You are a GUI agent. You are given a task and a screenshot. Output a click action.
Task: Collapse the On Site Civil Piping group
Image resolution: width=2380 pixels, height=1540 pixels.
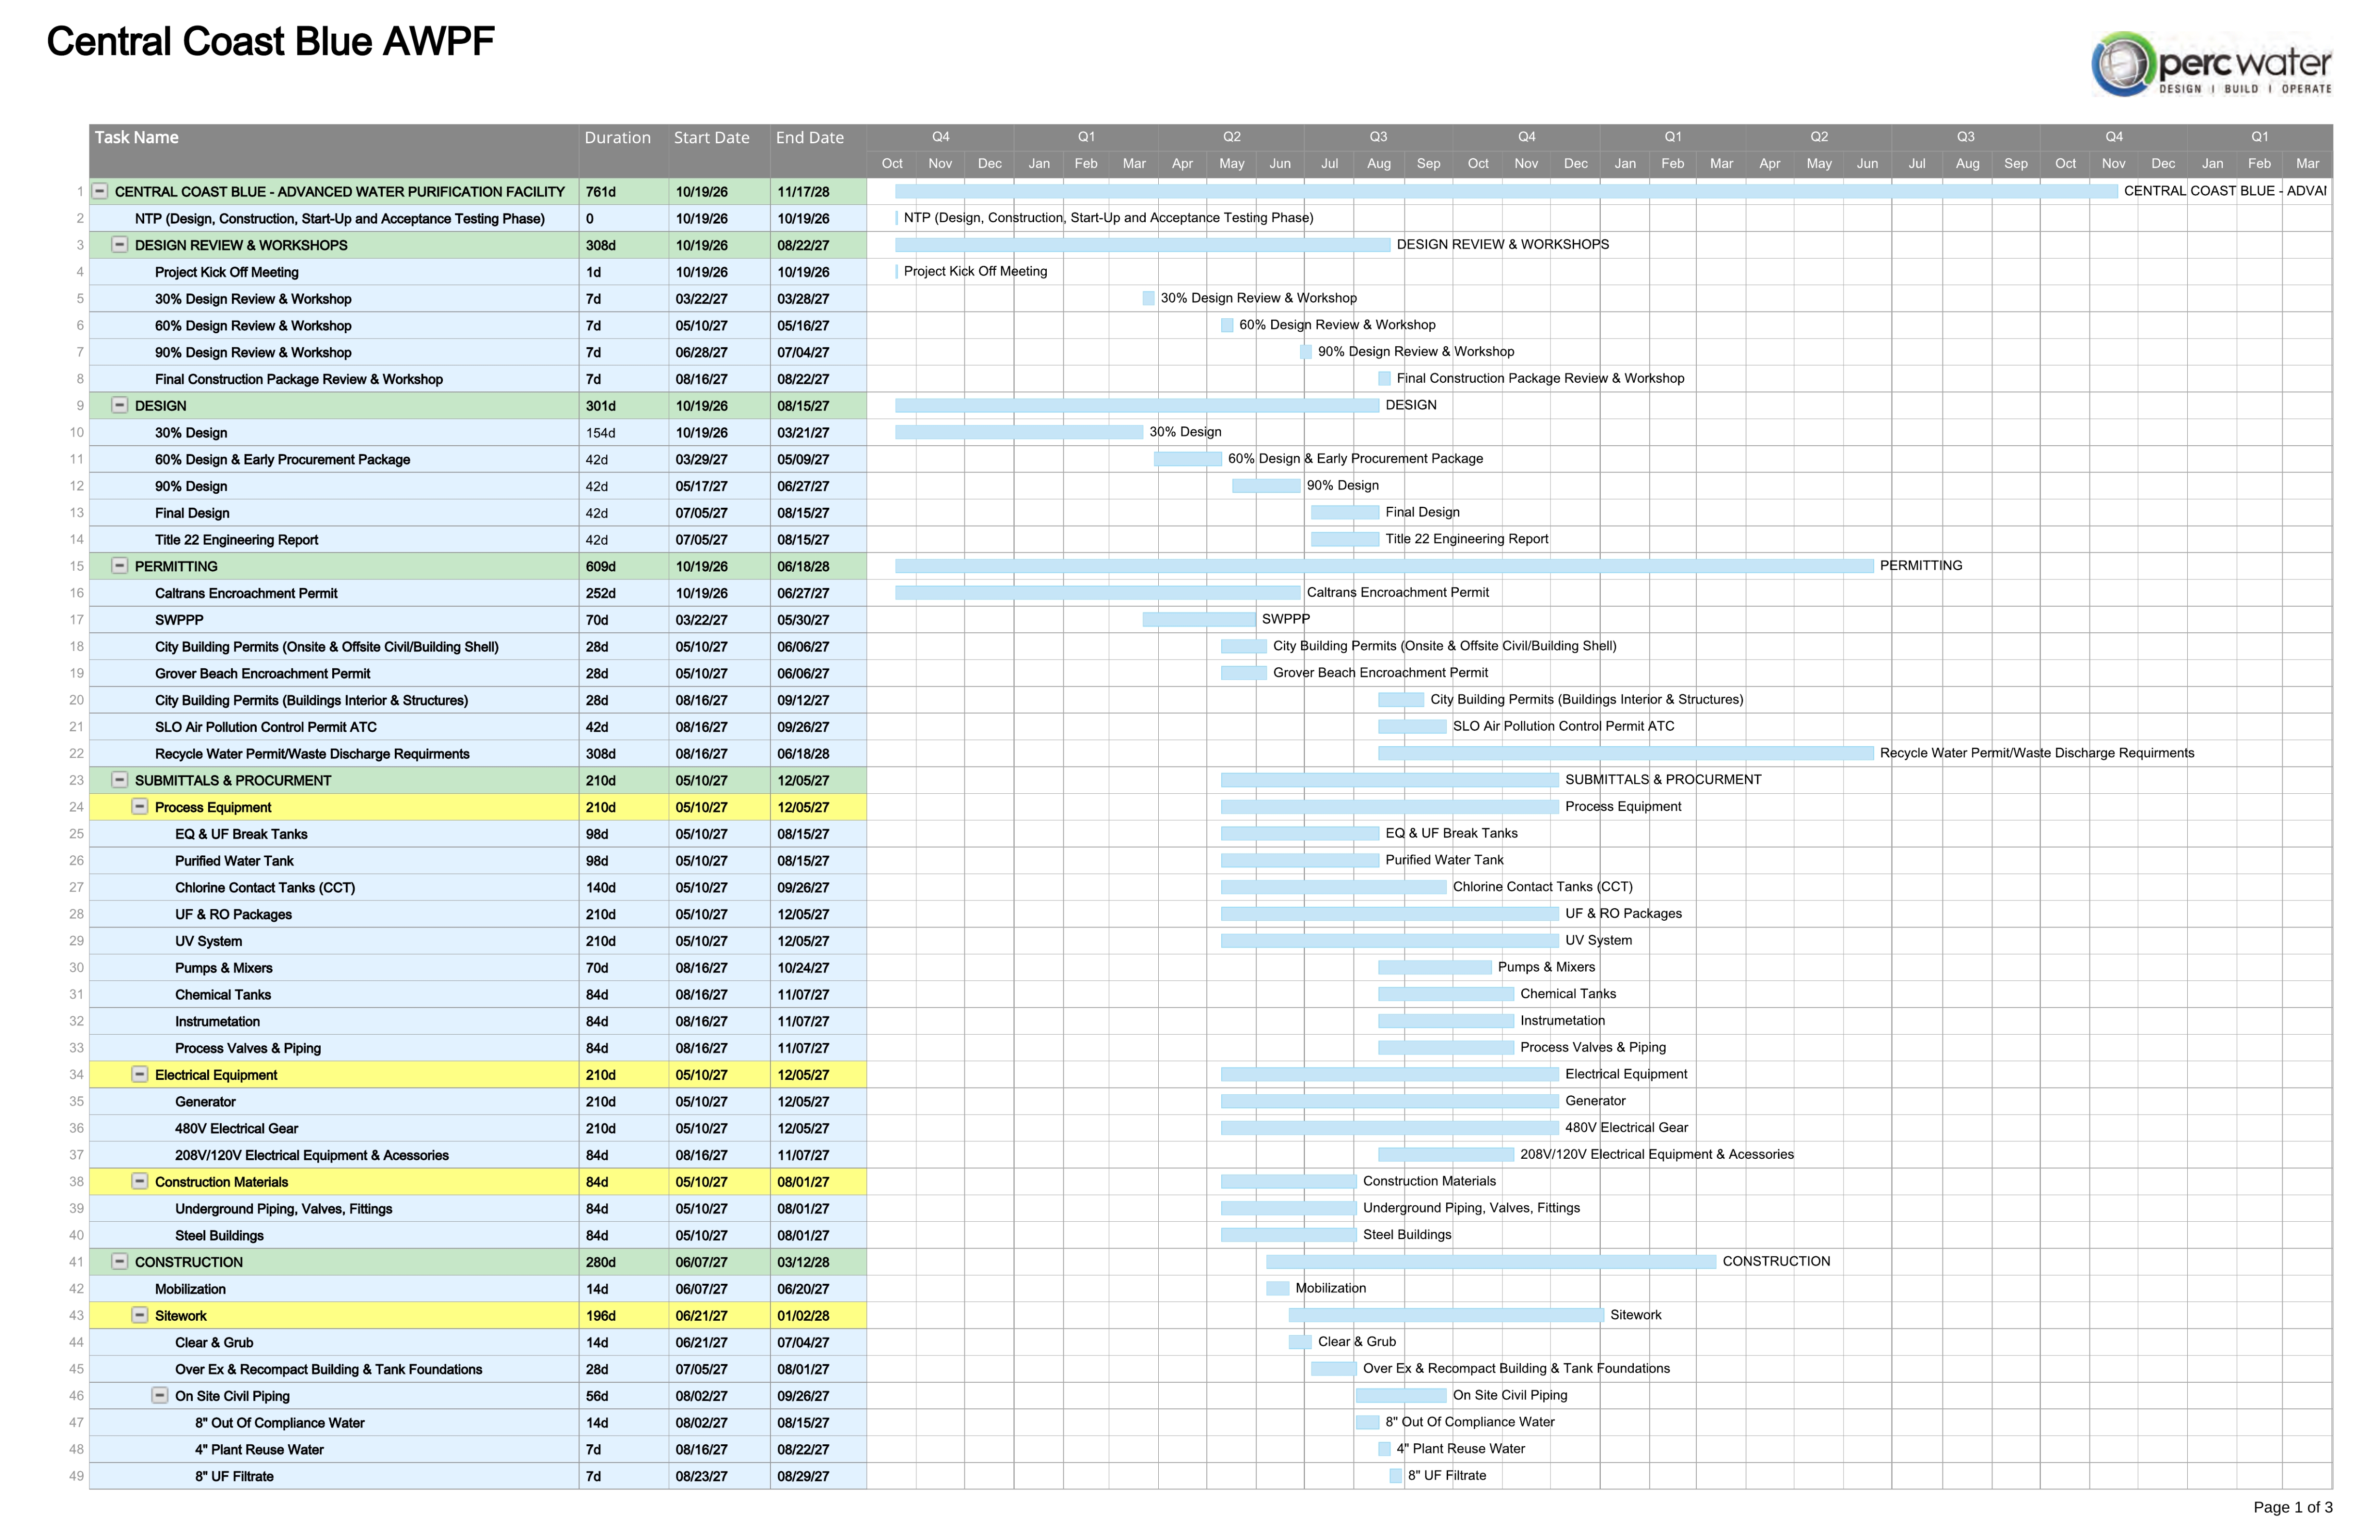click(x=160, y=1395)
